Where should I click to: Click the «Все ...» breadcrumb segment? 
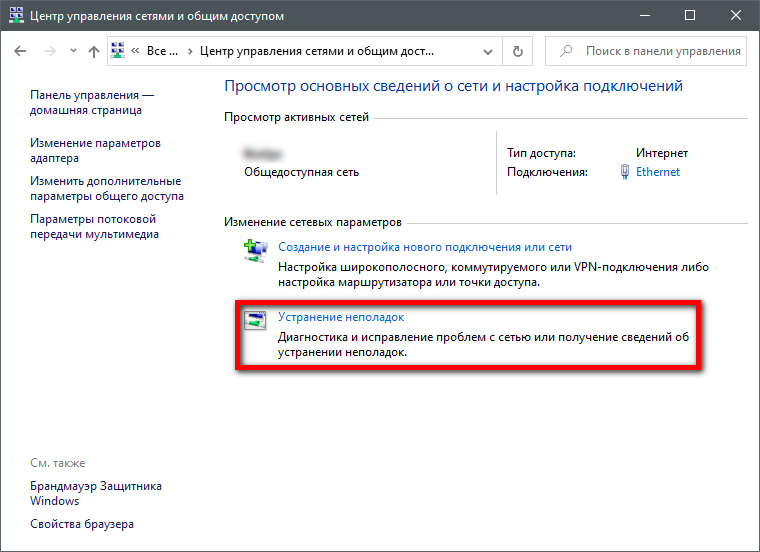point(162,51)
